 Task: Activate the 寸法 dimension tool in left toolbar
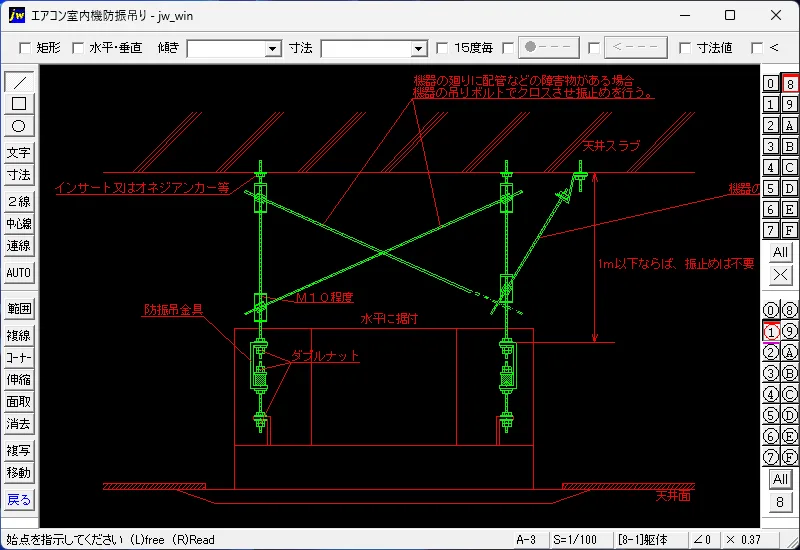click(x=19, y=175)
